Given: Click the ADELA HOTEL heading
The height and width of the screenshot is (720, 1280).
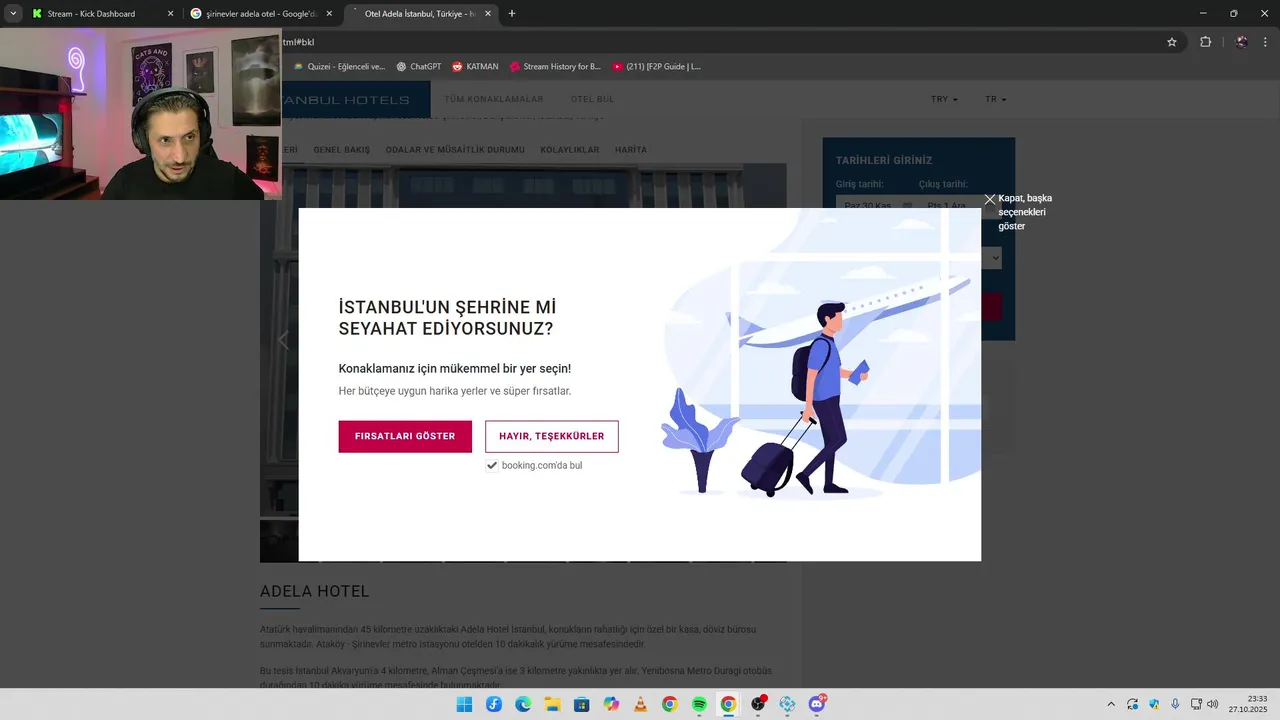Looking at the screenshot, I should (x=315, y=591).
